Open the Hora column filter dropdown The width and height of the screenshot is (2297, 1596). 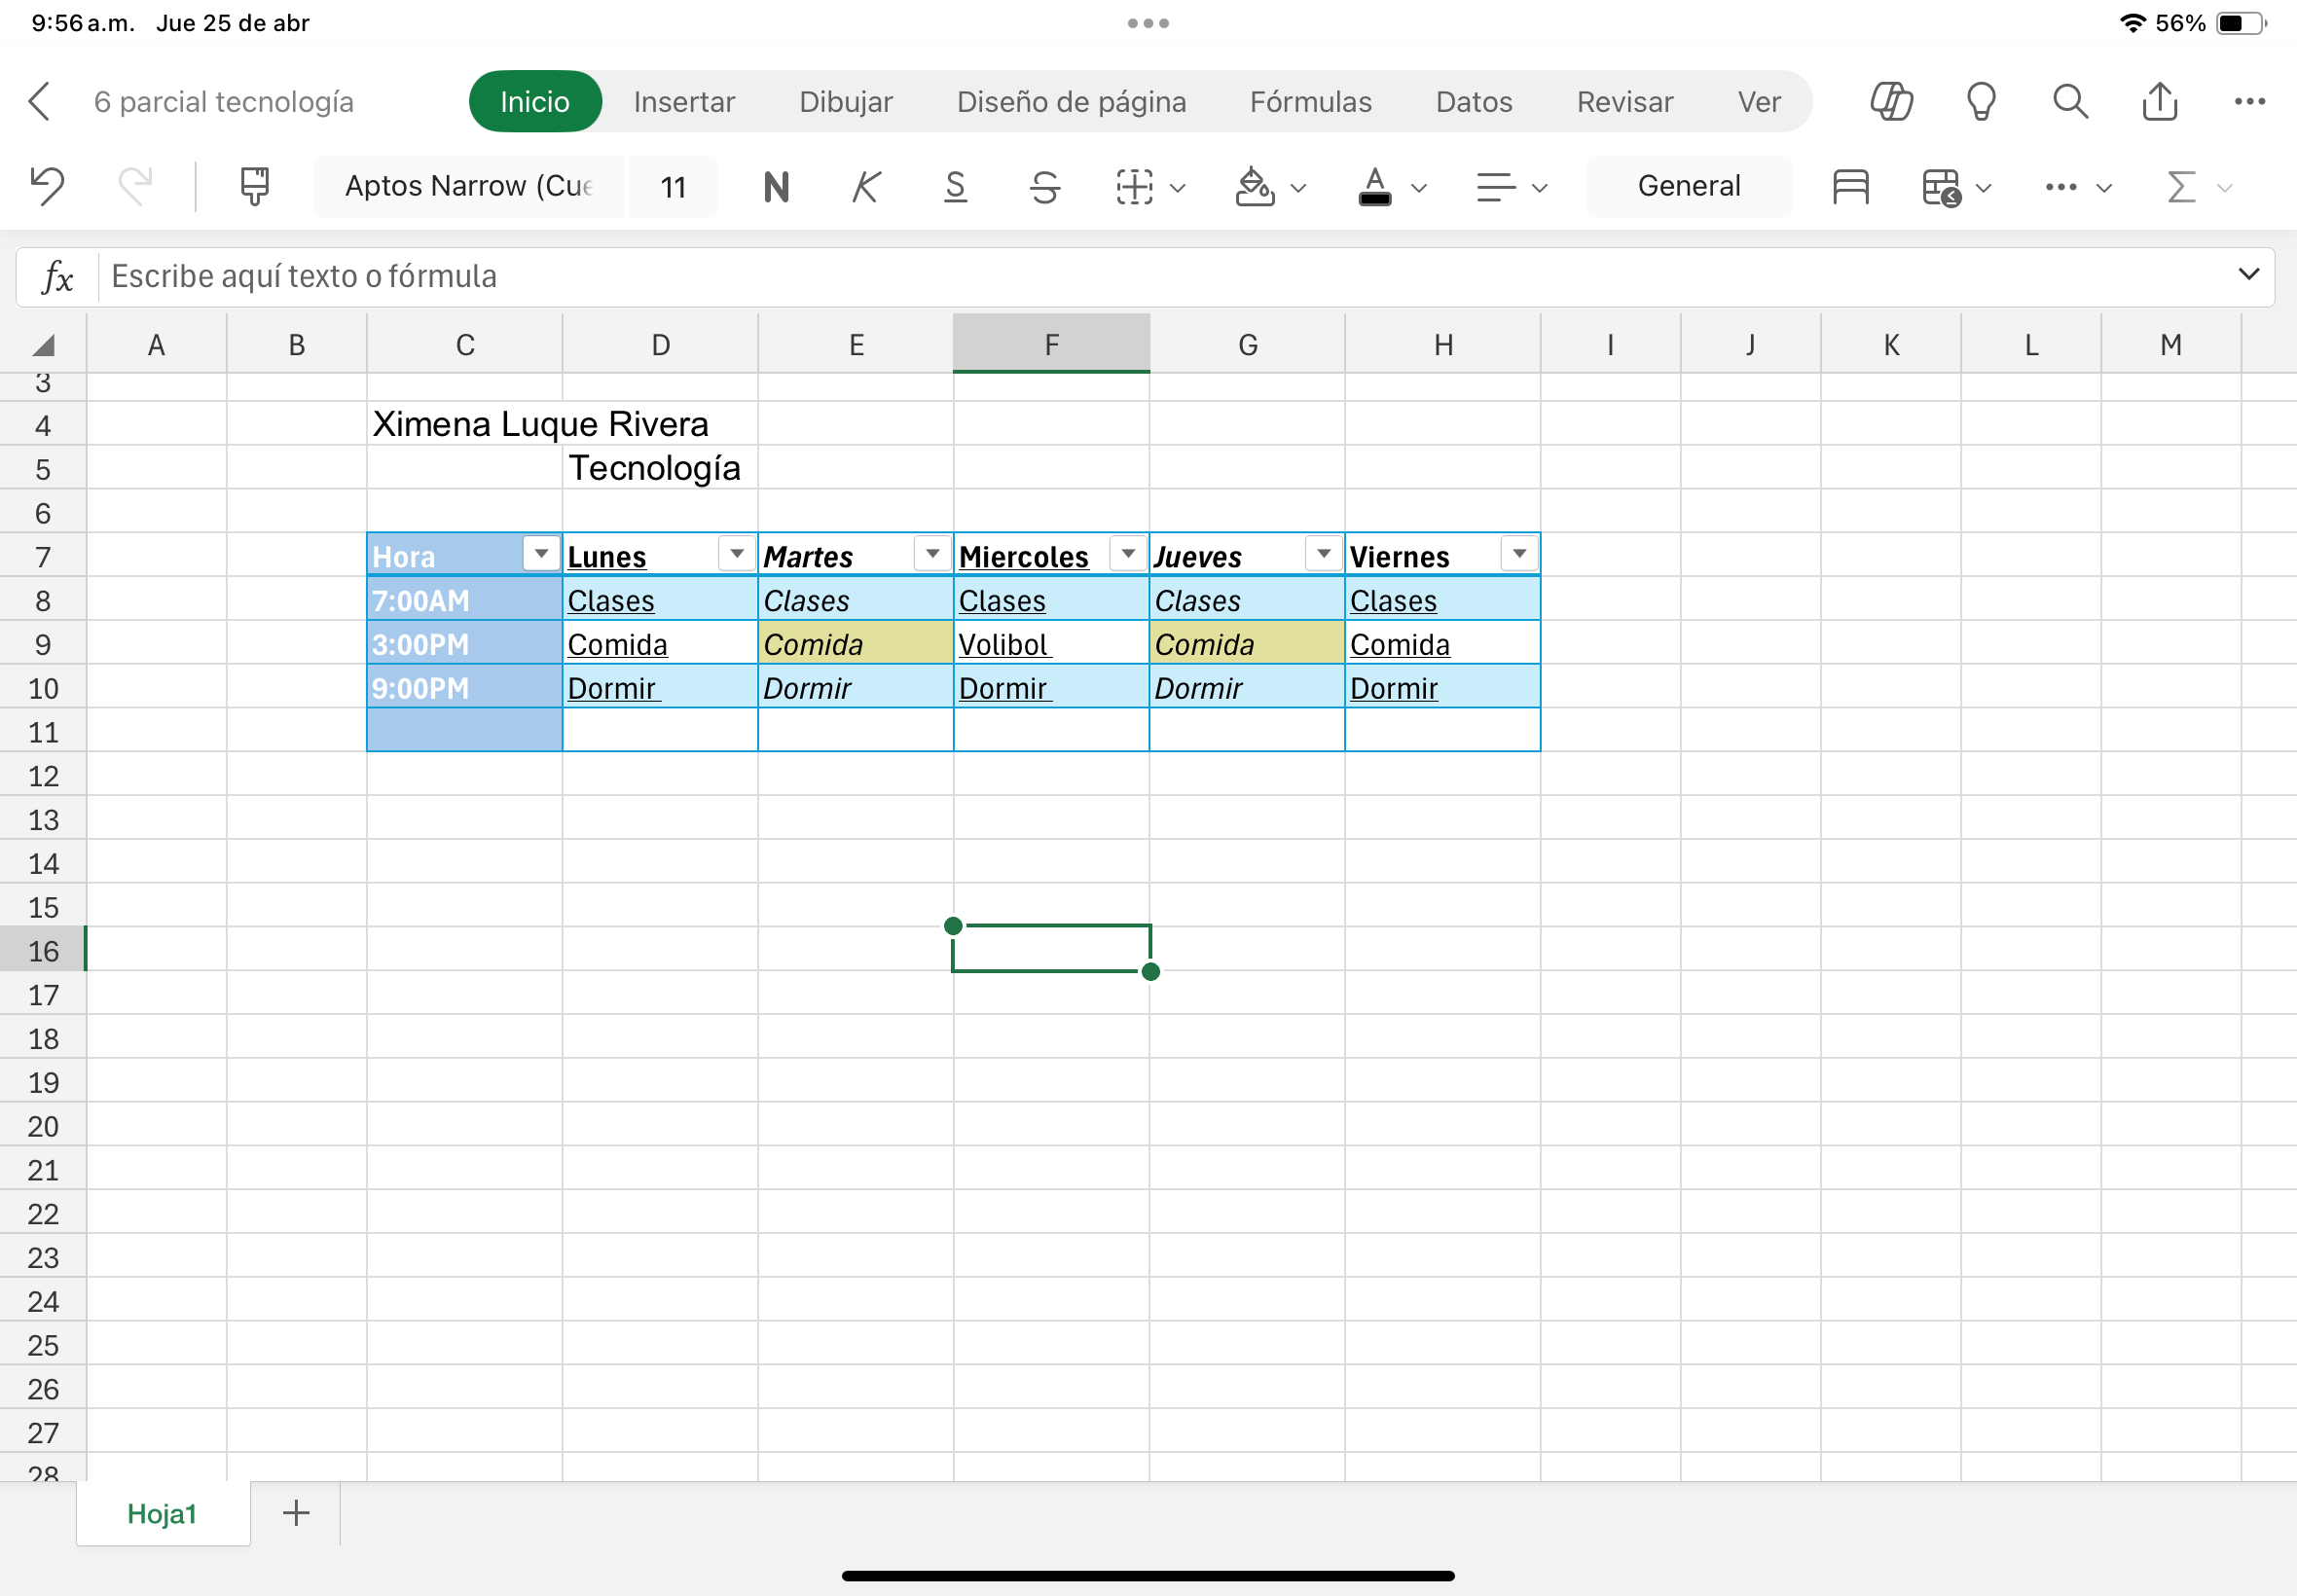point(541,553)
